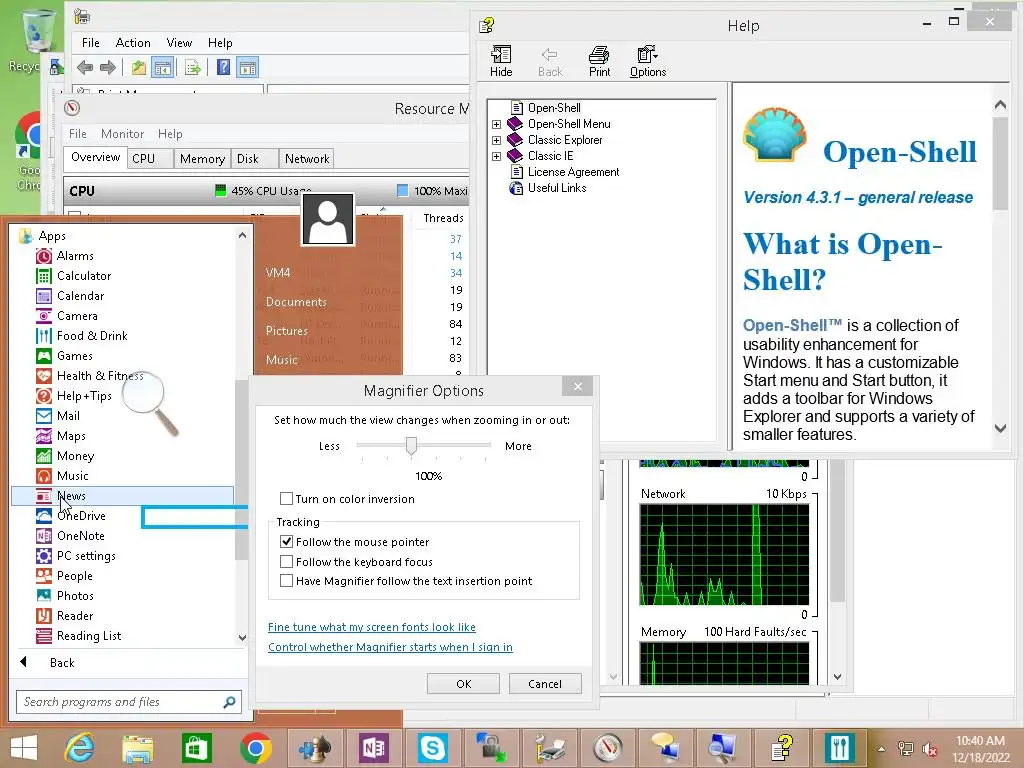Open File menu in Resource Monitor
The width and height of the screenshot is (1024, 768).
point(78,134)
